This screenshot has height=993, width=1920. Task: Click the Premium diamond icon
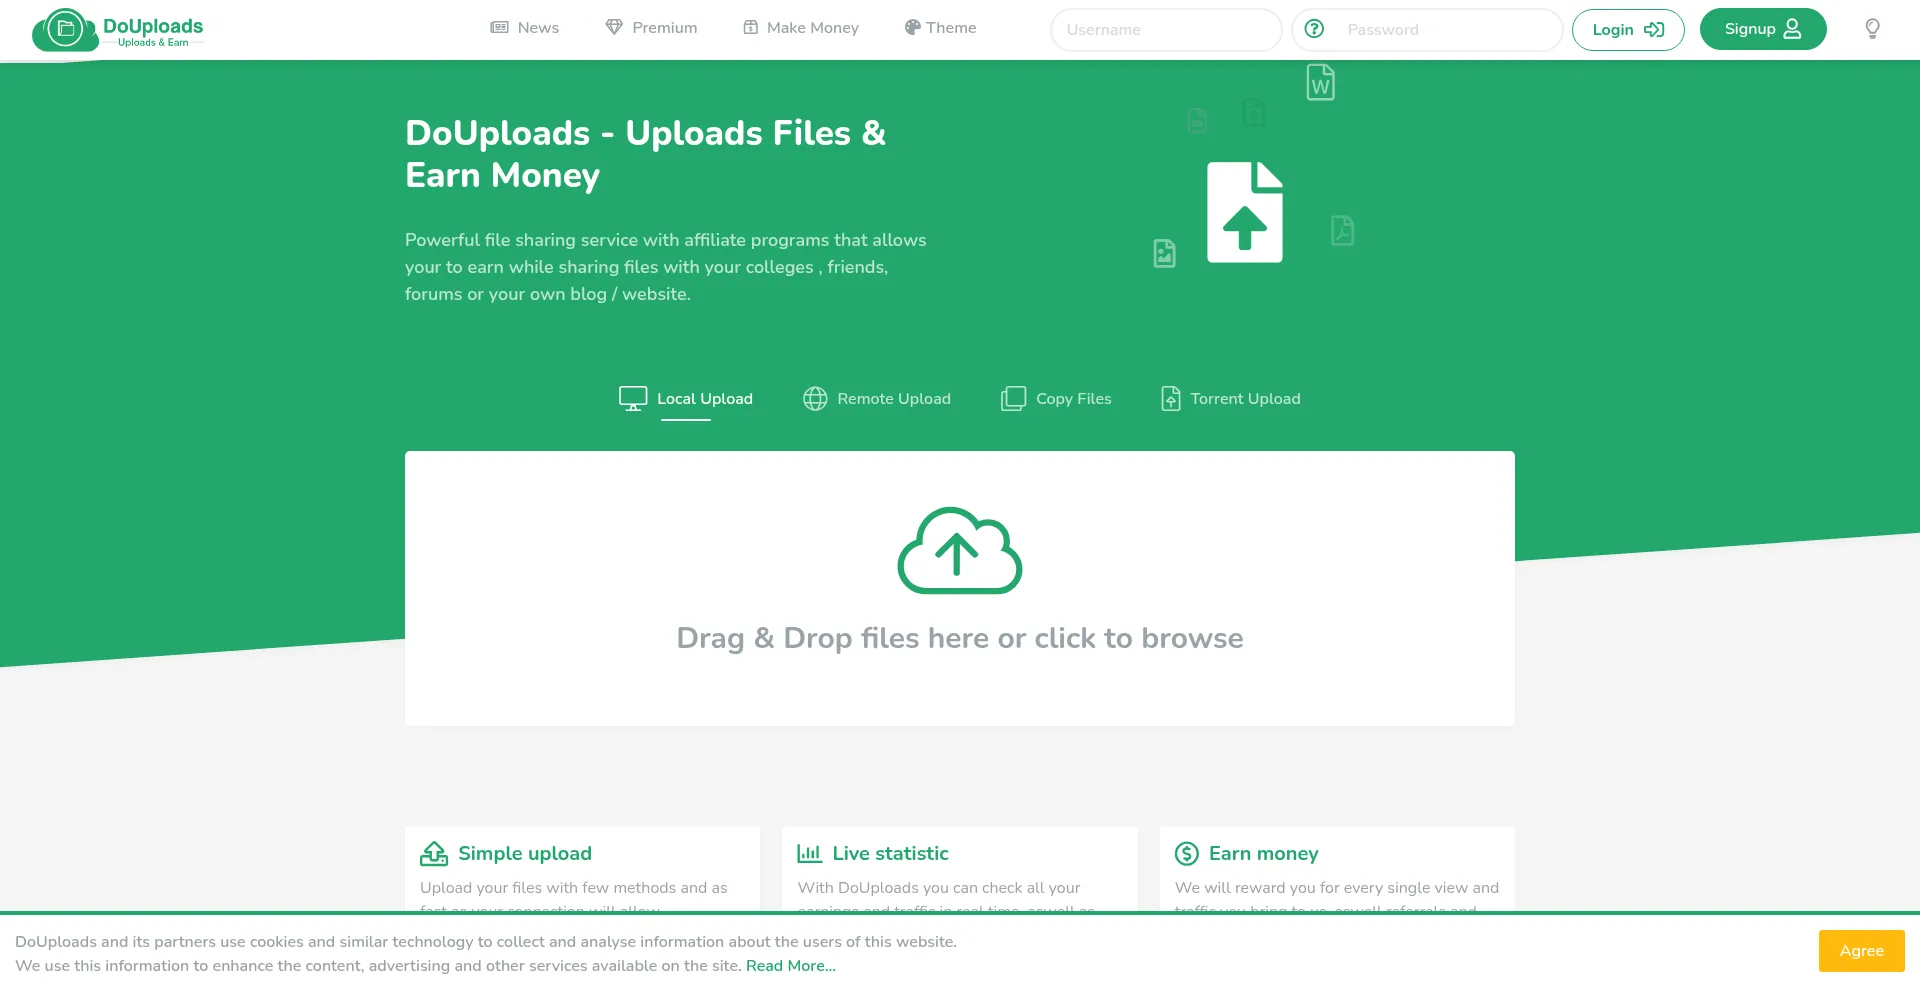(x=614, y=28)
